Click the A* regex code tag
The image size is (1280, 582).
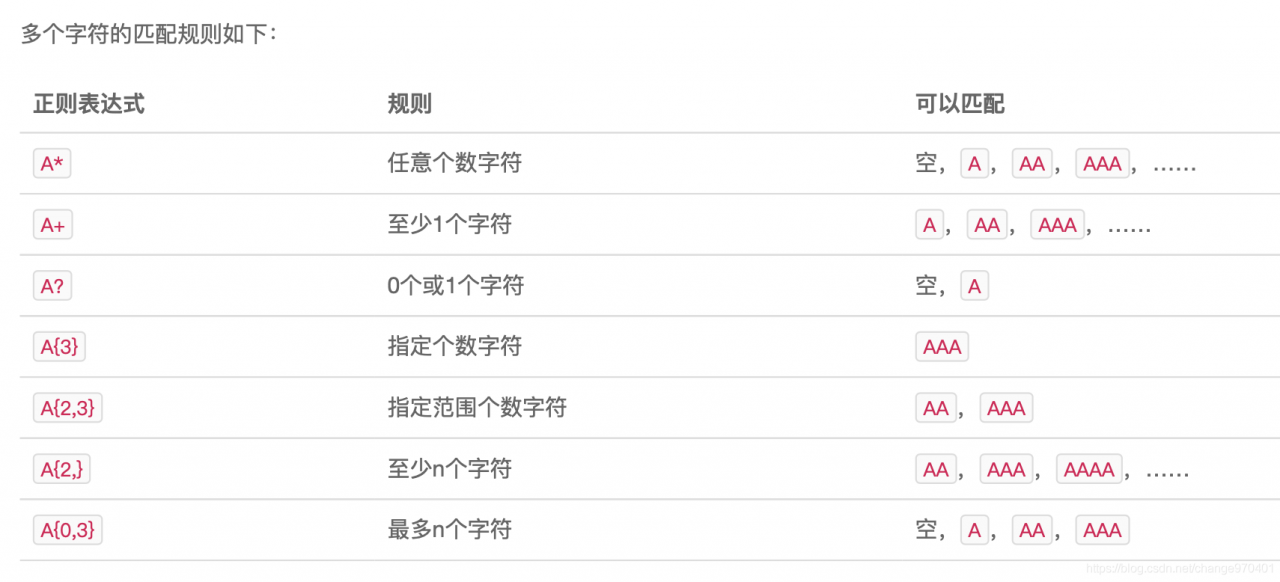52,164
